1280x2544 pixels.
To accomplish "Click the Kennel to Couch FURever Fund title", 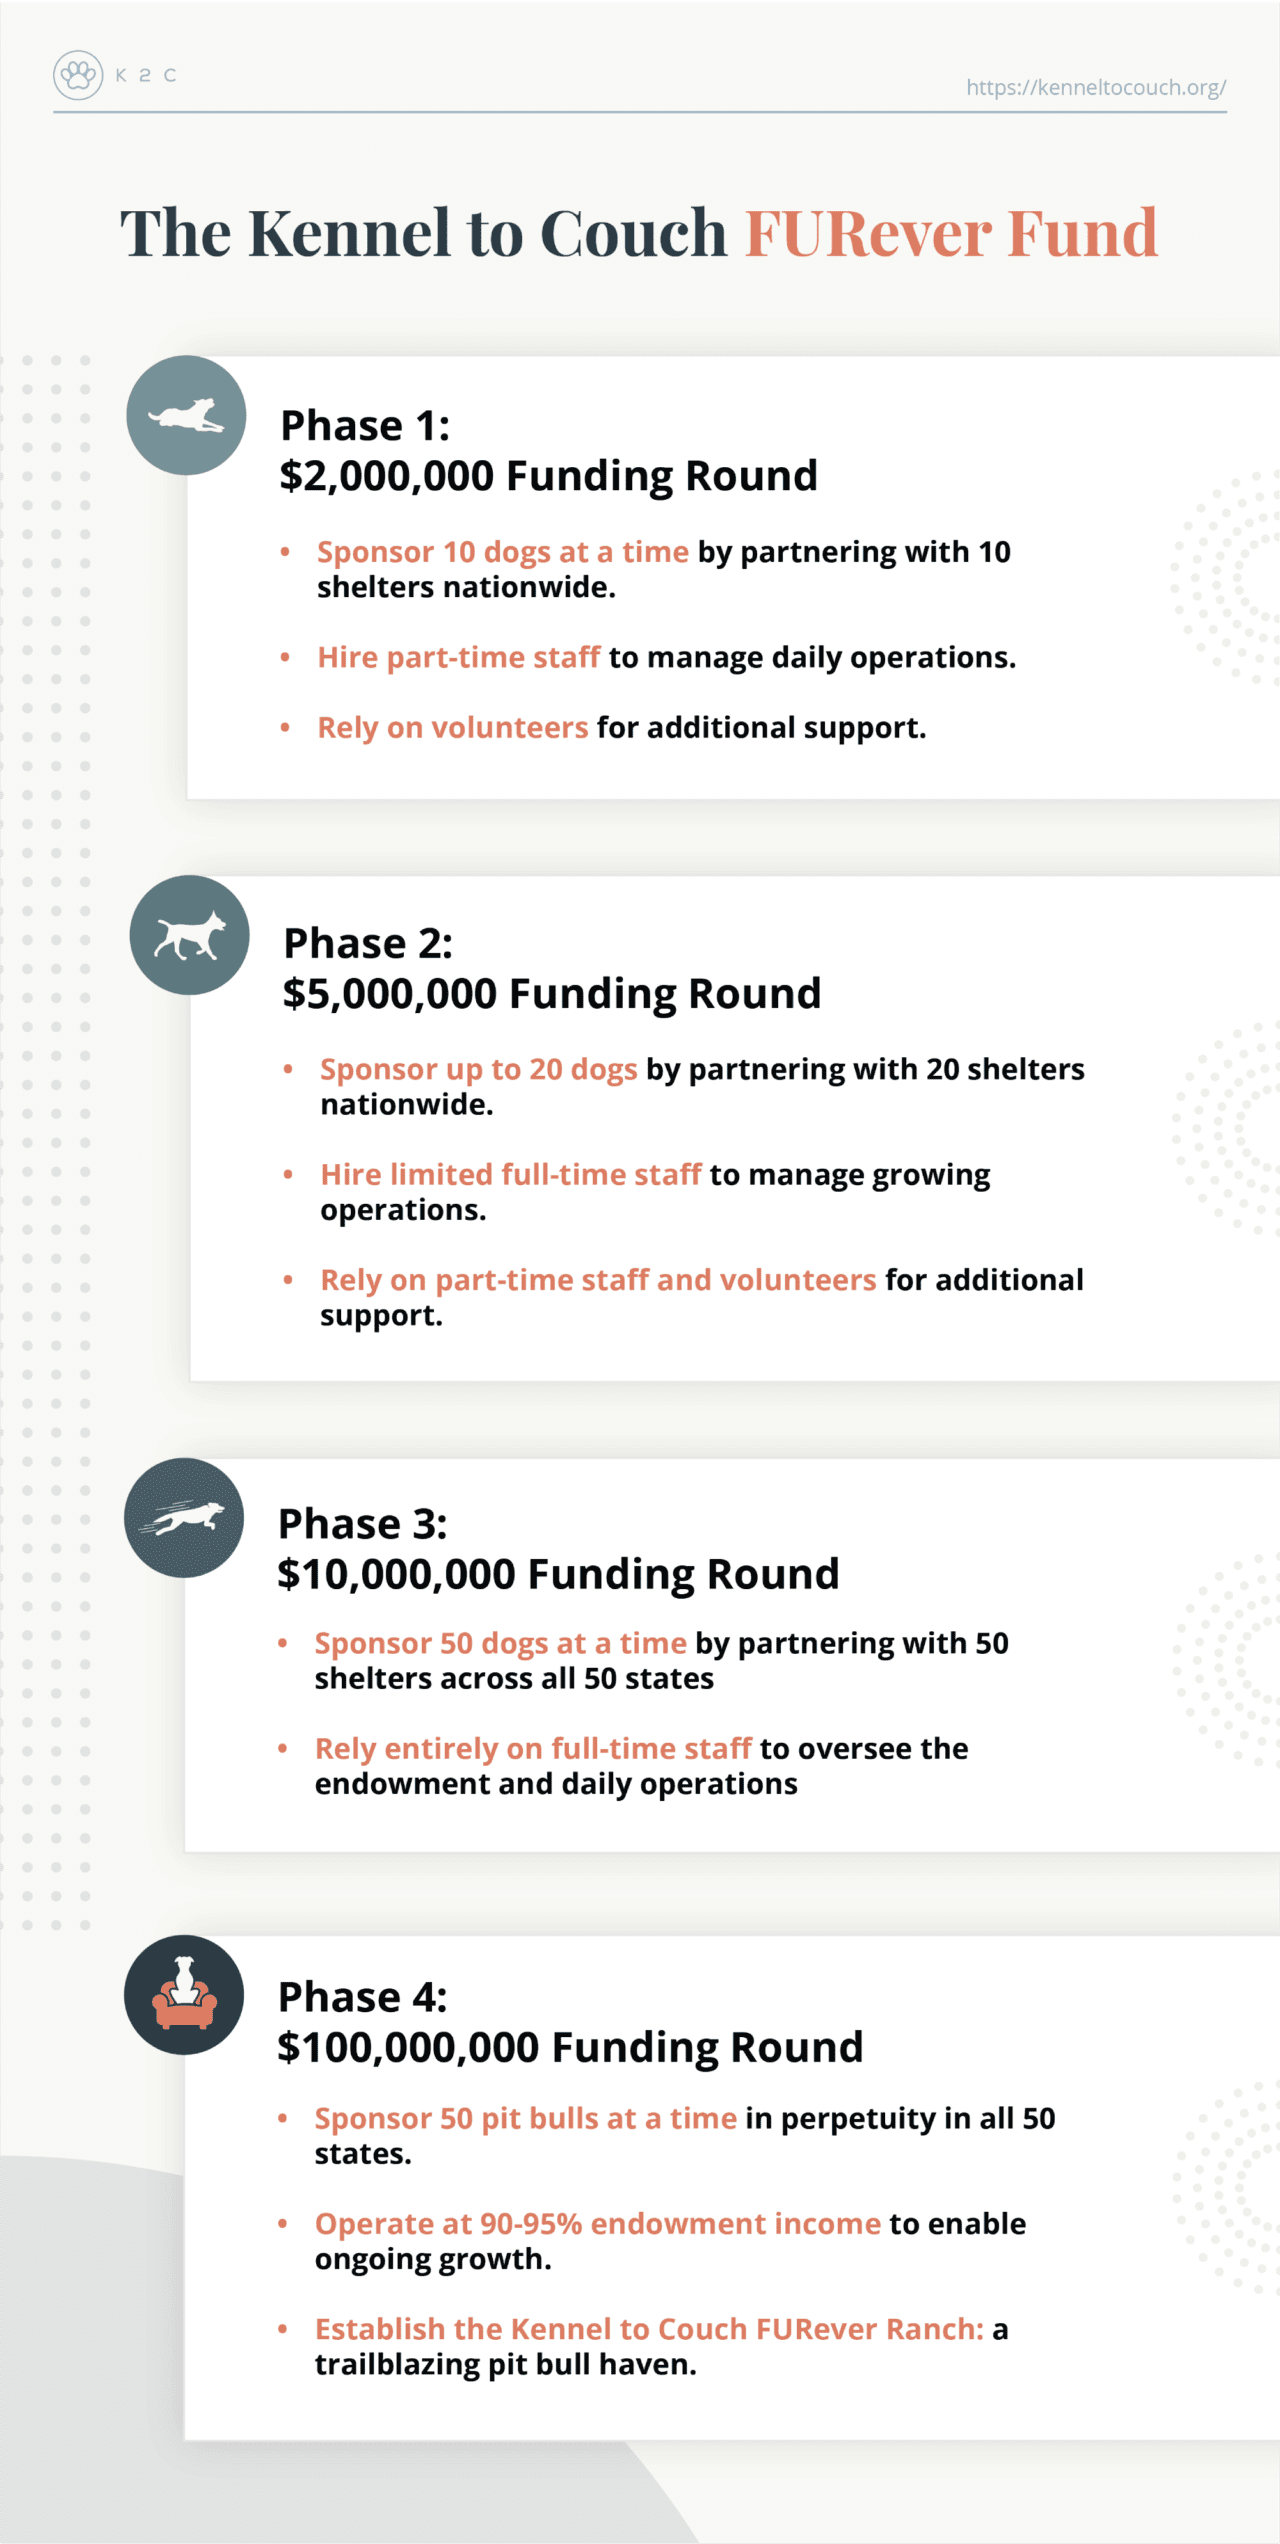I will (x=639, y=233).
